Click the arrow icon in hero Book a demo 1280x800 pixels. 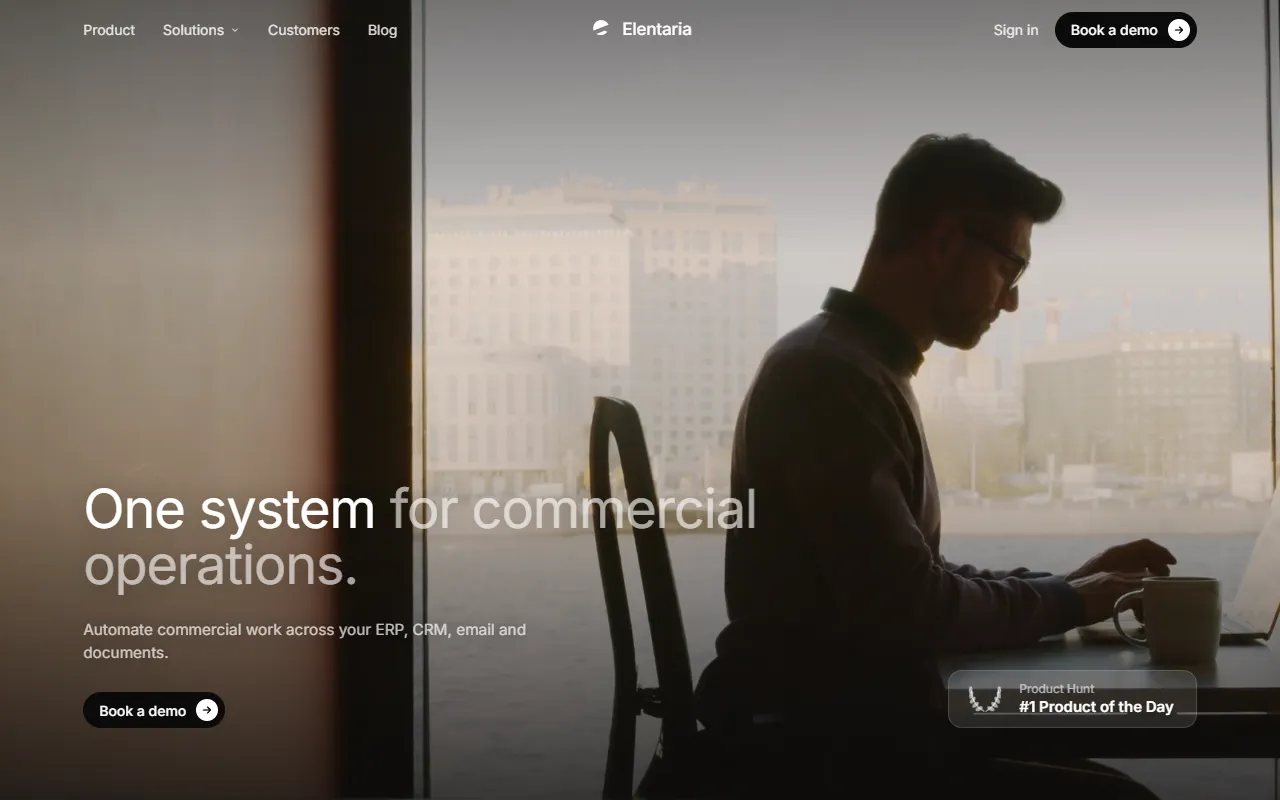207,710
